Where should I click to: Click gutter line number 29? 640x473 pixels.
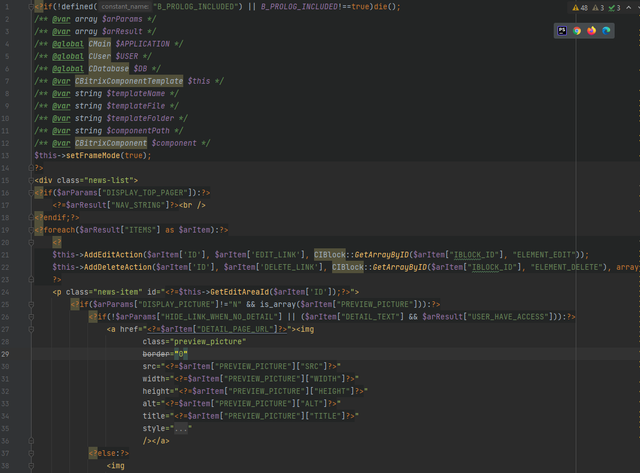5,354
